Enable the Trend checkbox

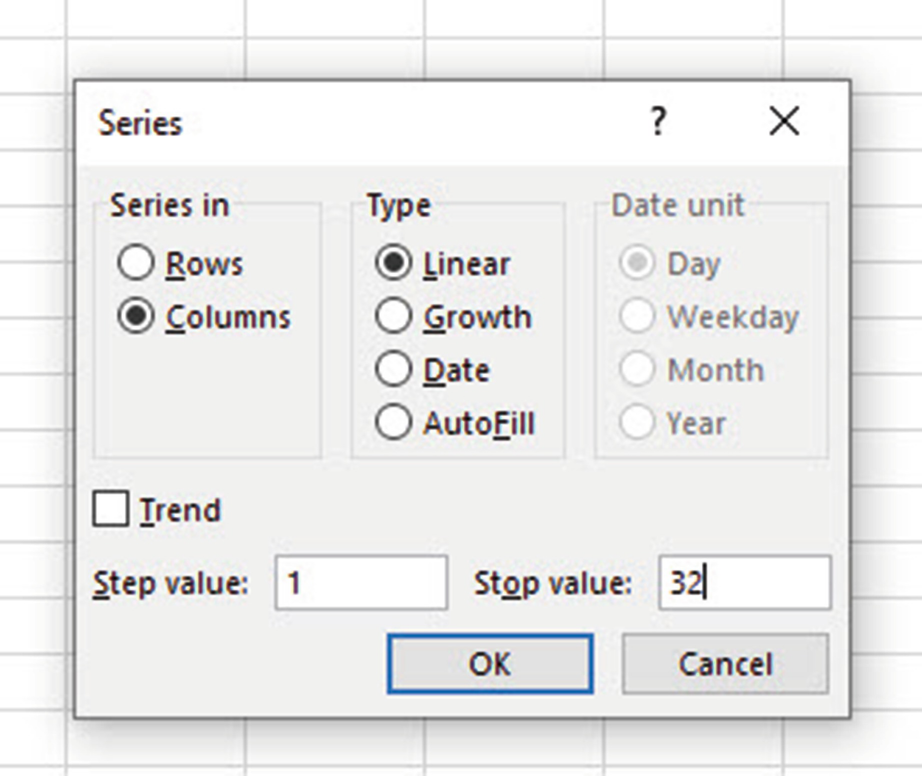point(111,510)
